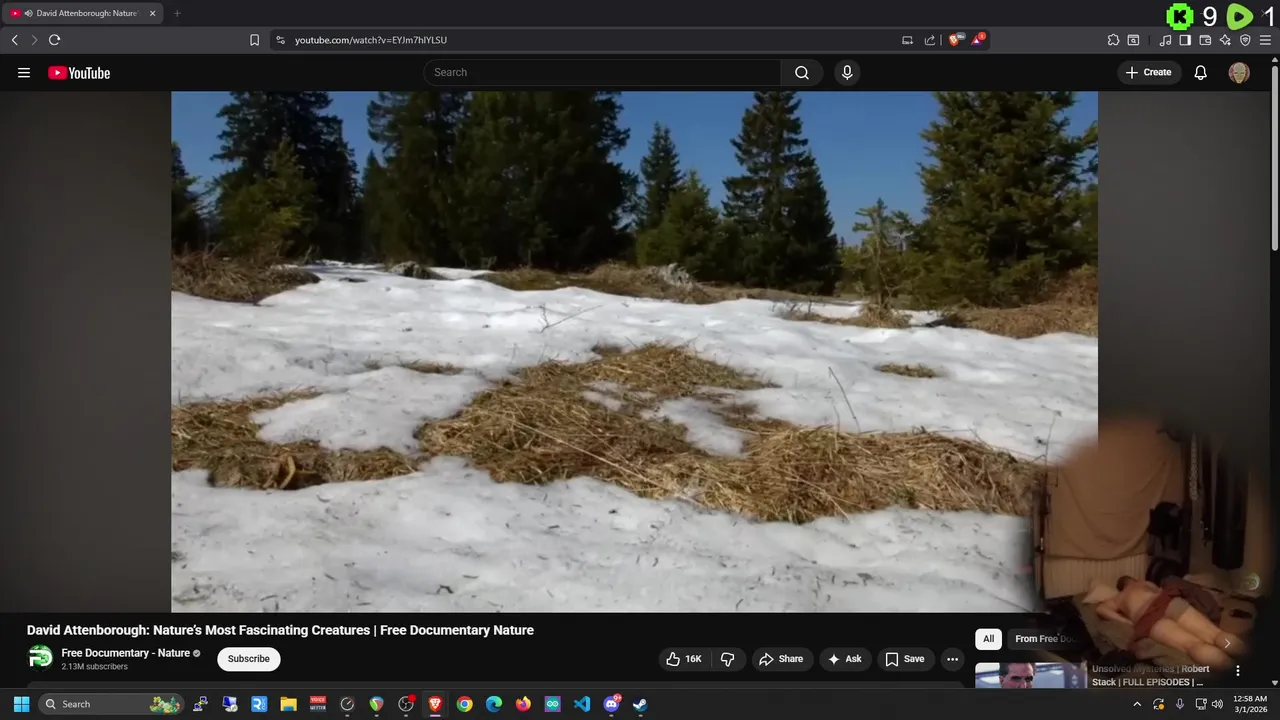This screenshot has width=1280, height=720.
Task: Dislike the video with thumbs down
Action: [x=727, y=659]
